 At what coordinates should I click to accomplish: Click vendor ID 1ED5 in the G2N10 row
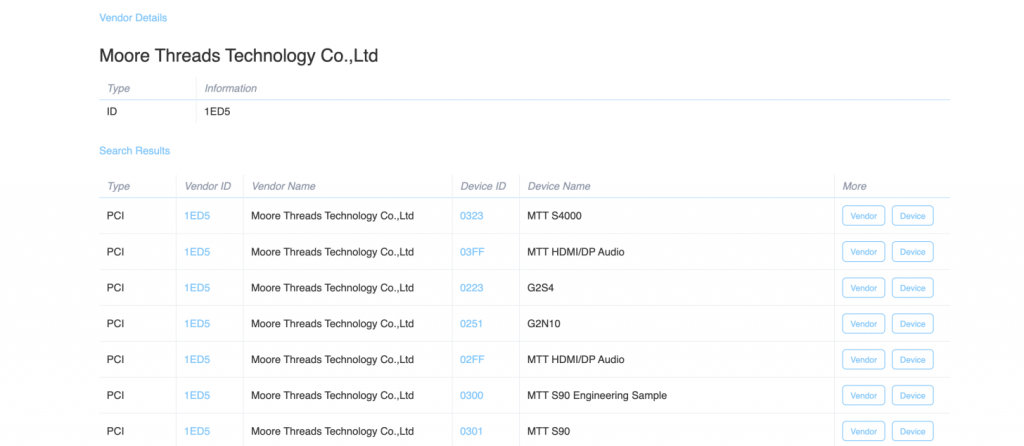[x=197, y=323]
